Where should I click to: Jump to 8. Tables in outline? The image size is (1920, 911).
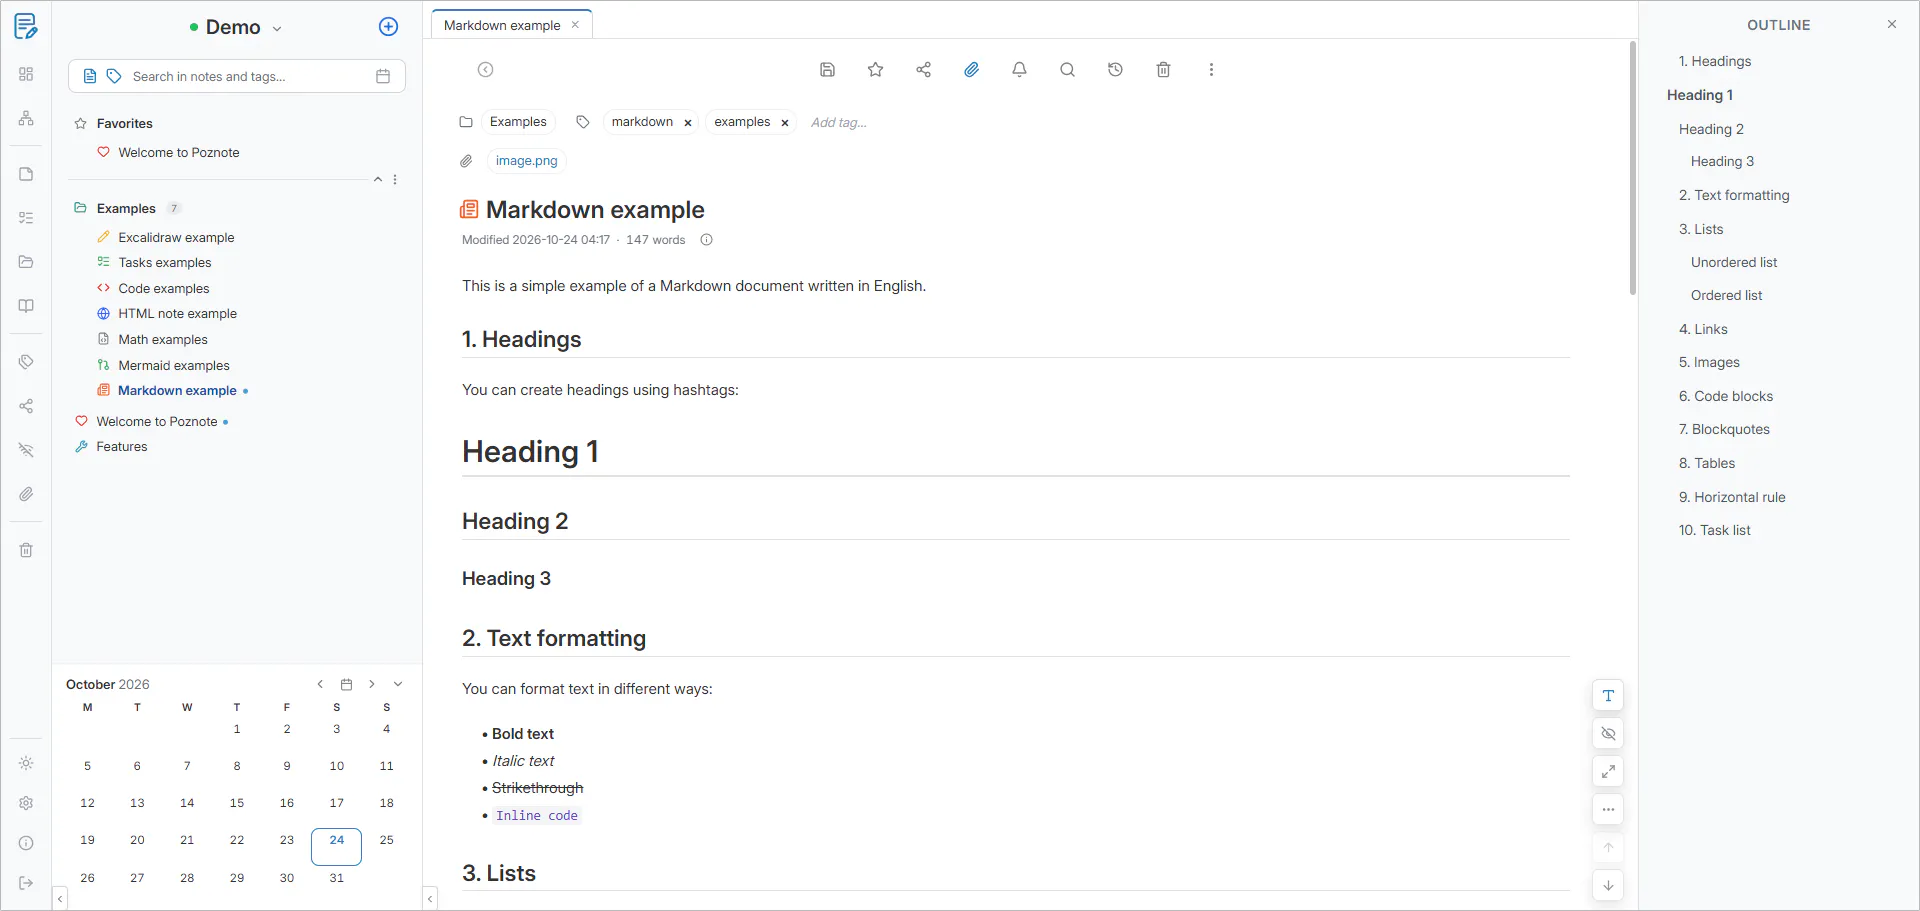(1706, 463)
